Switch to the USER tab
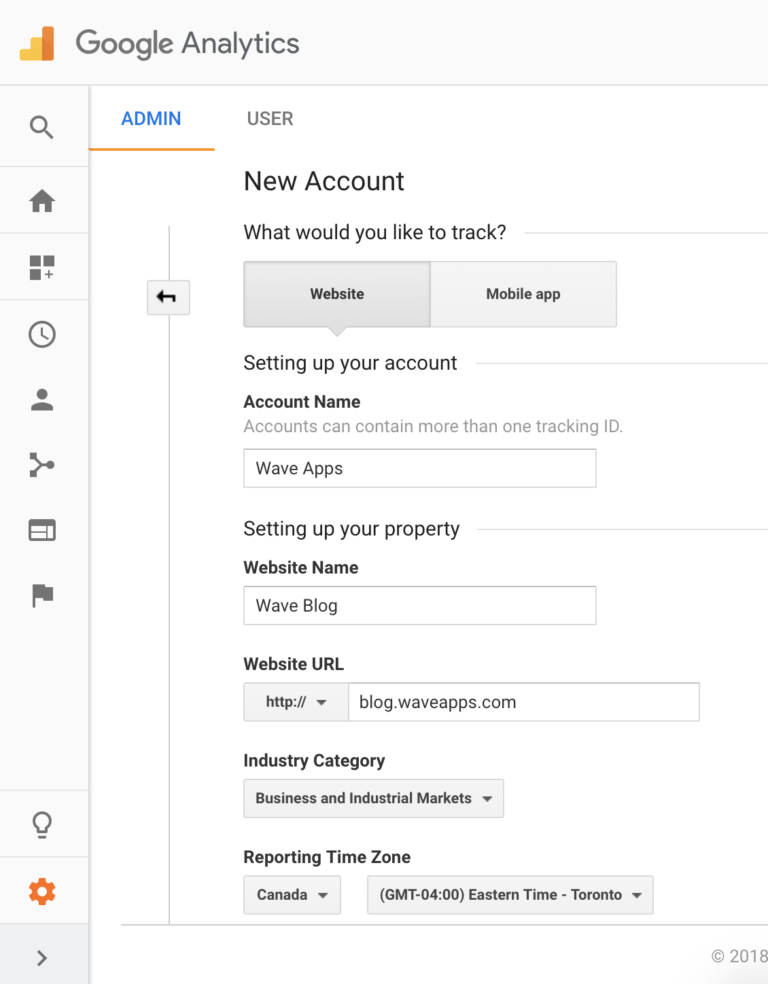768x984 pixels. (x=270, y=119)
